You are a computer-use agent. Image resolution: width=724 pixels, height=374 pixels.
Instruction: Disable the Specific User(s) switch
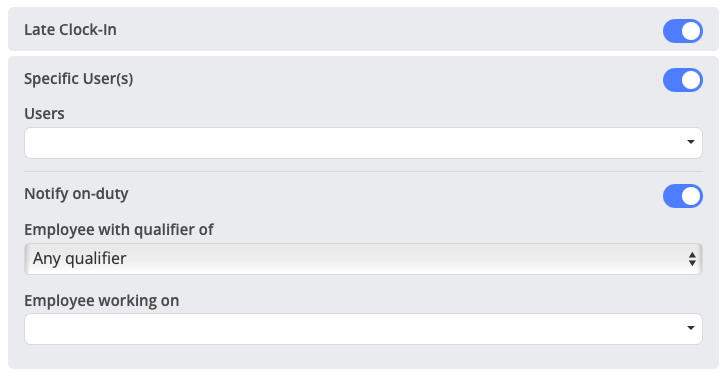pyautogui.click(x=682, y=80)
